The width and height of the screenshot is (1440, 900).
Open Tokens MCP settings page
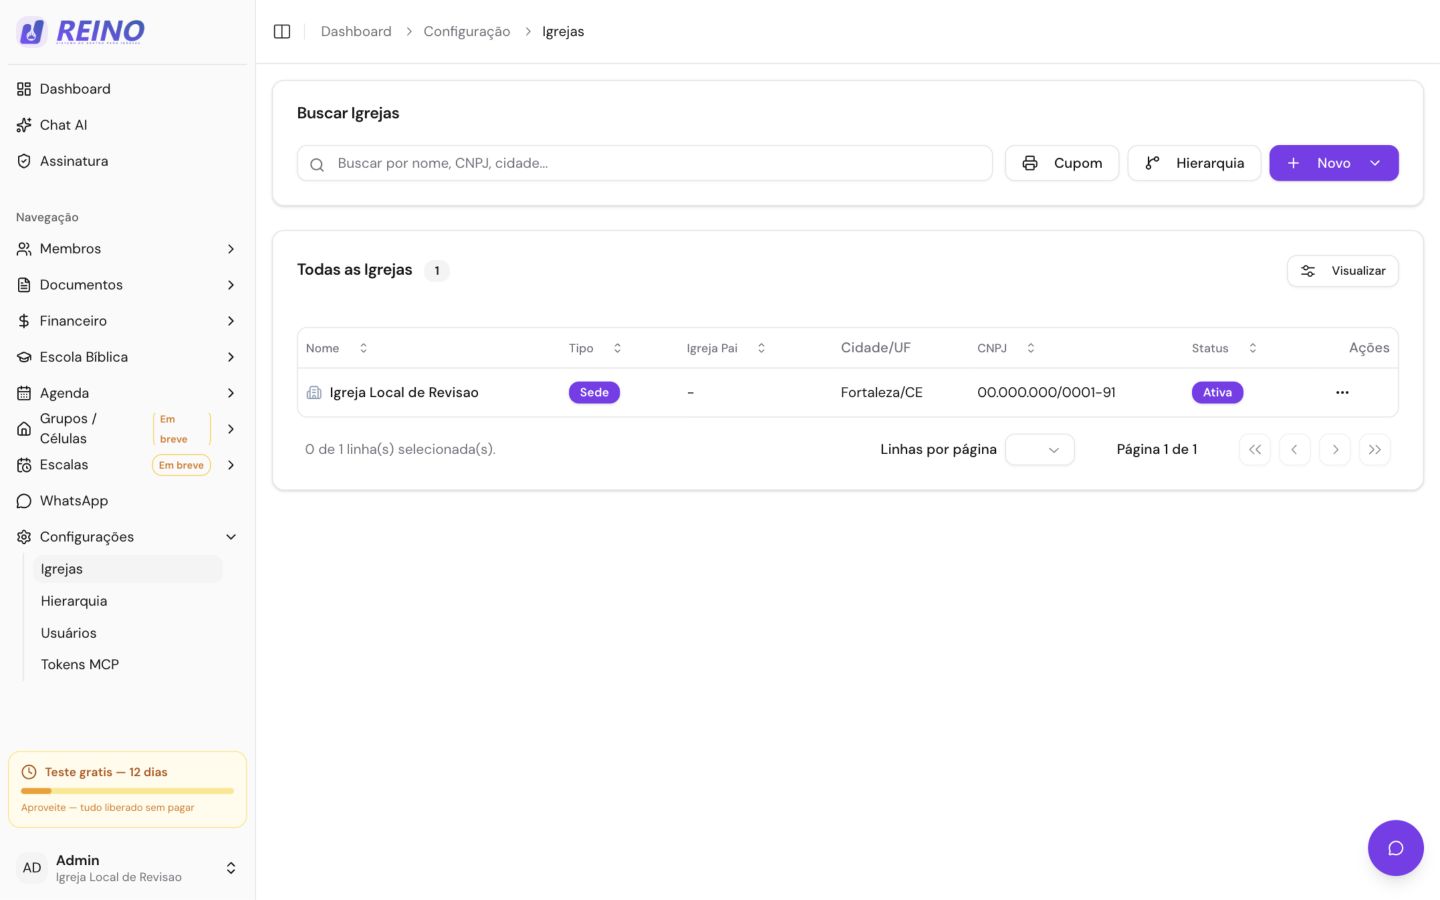pos(128,664)
